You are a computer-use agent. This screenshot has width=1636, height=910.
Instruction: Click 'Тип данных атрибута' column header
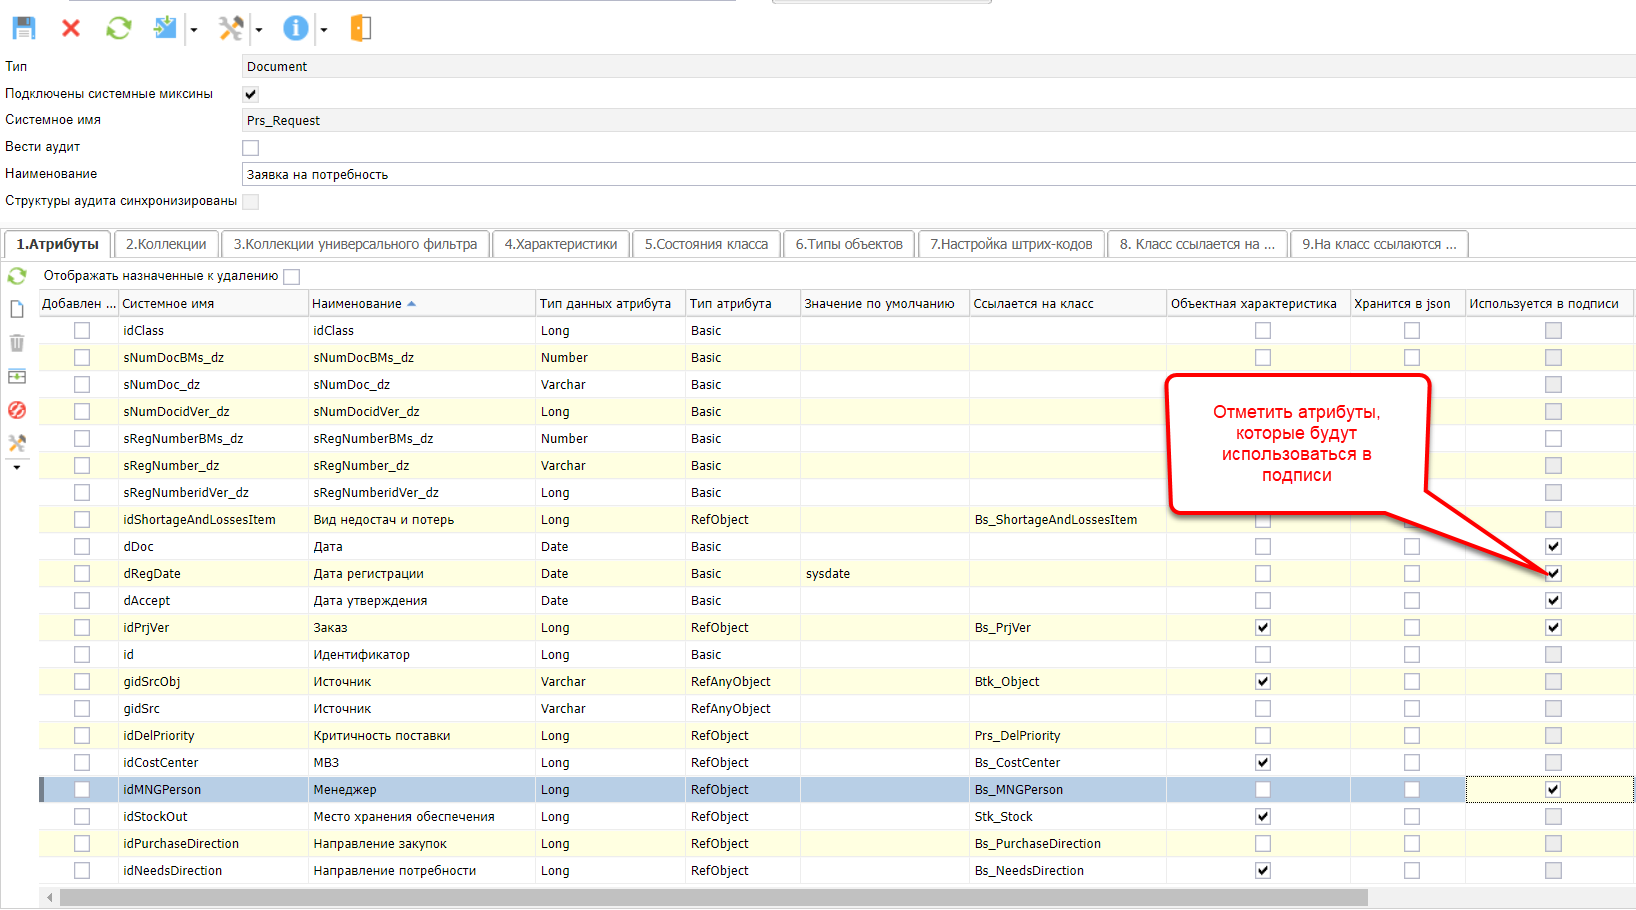pyautogui.click(x=605, y=304)
